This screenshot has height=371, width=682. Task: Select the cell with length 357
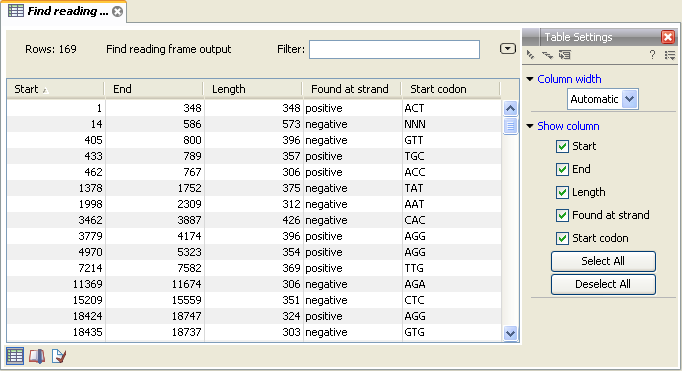(x=254, y=156)
